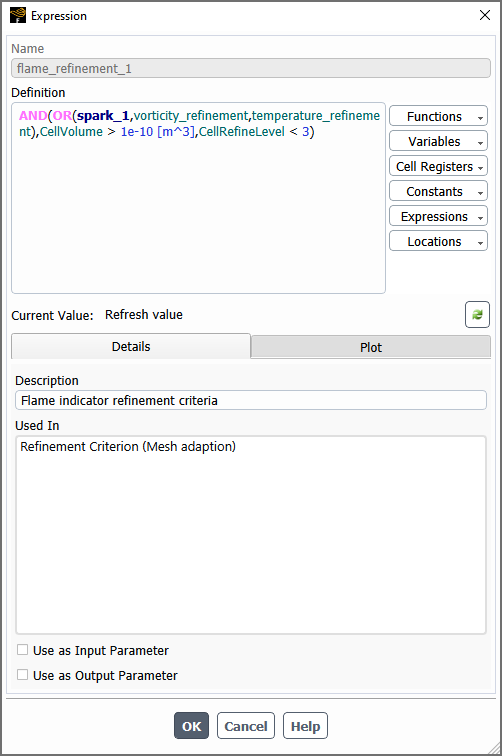Open the Locations dropdown
The image size is (502, 756).
click(438, 242)
